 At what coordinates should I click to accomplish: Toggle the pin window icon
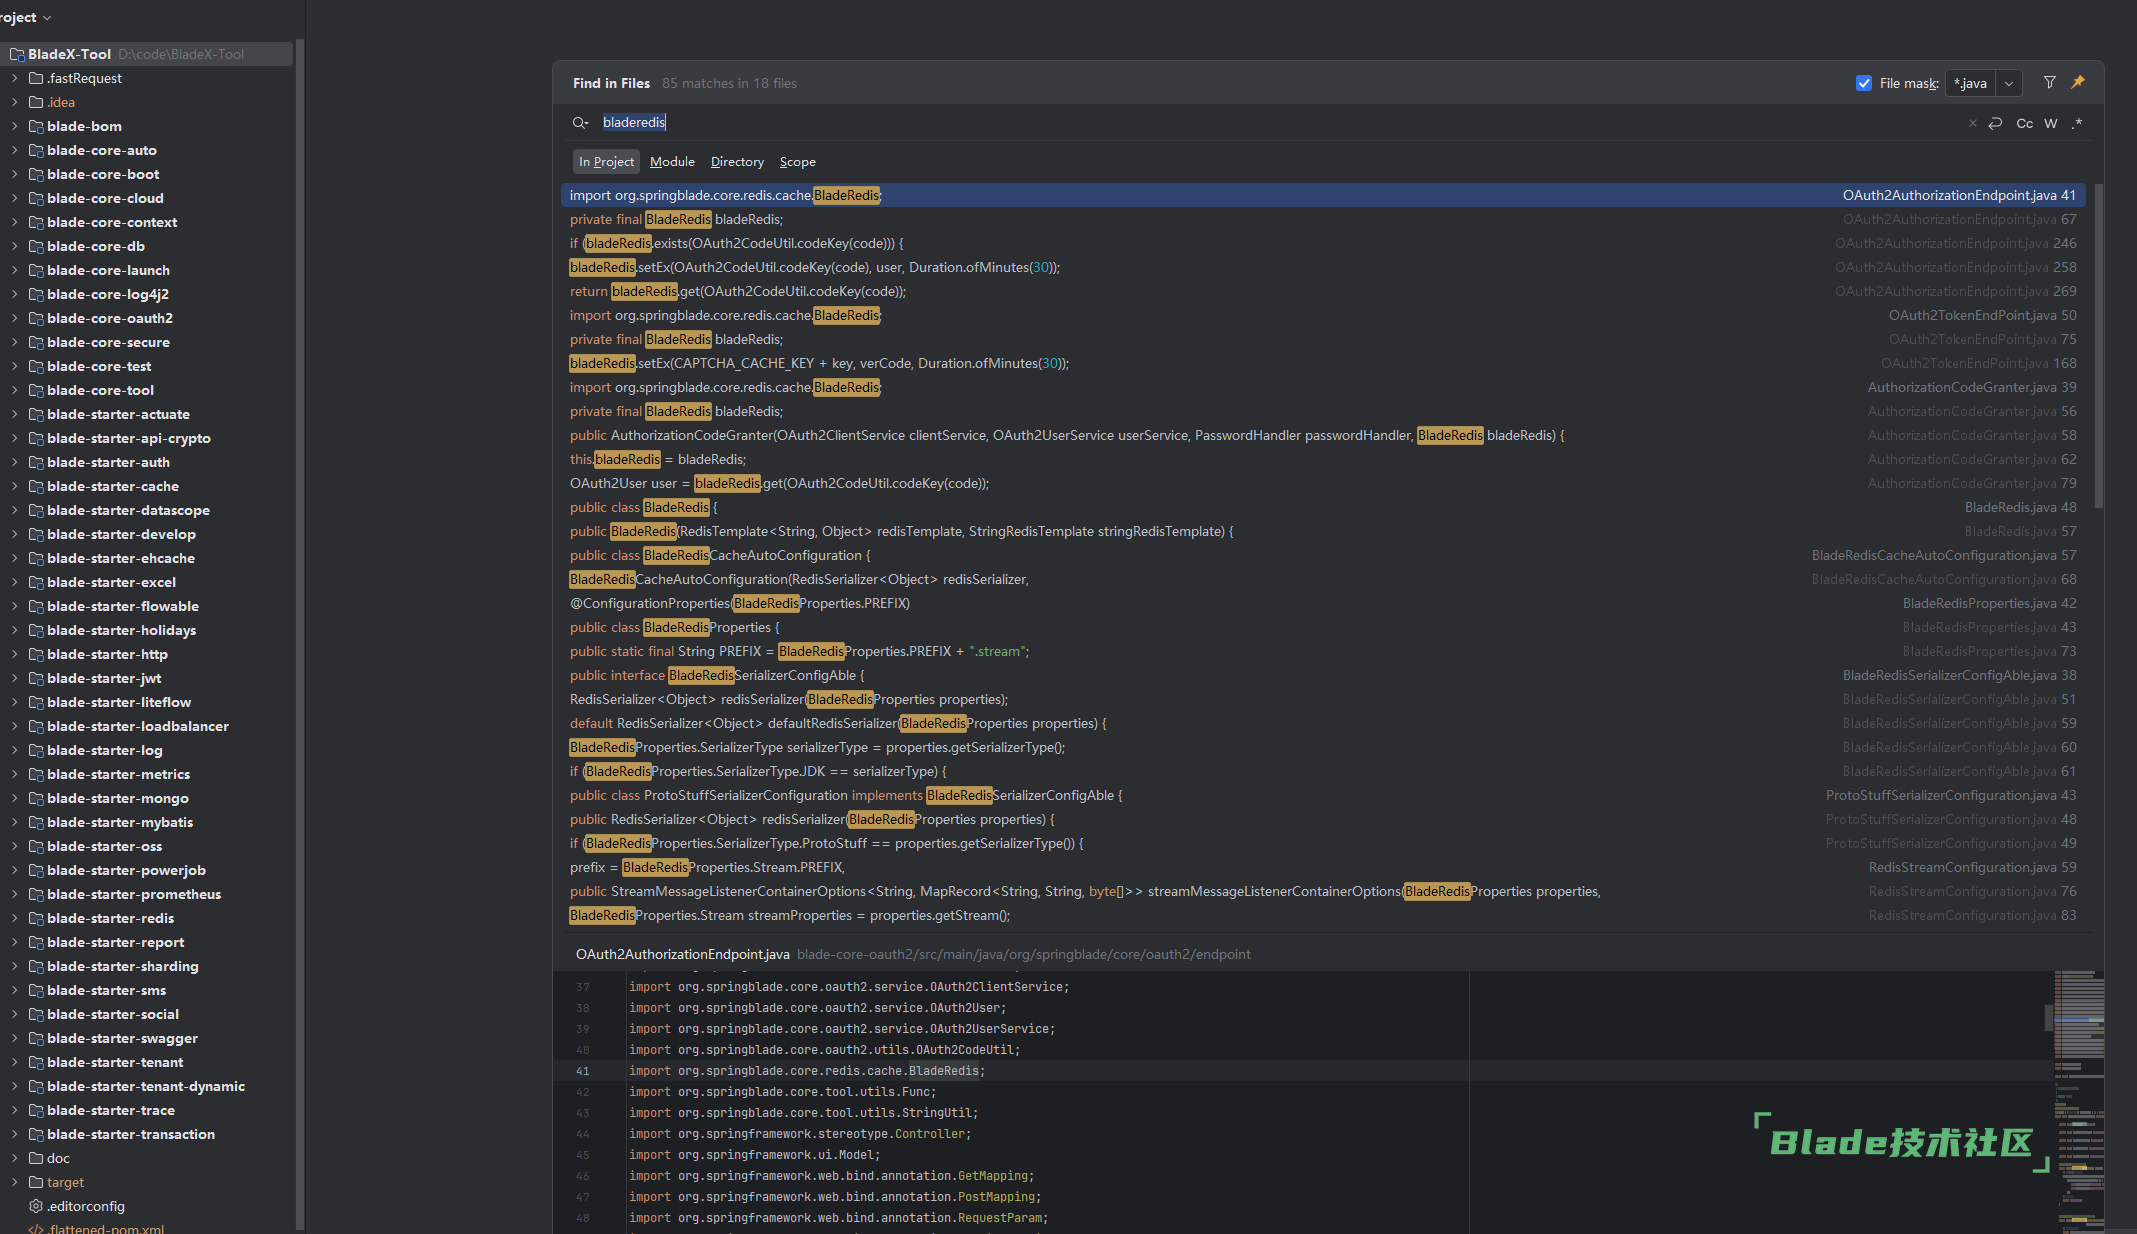(2078, 83)
